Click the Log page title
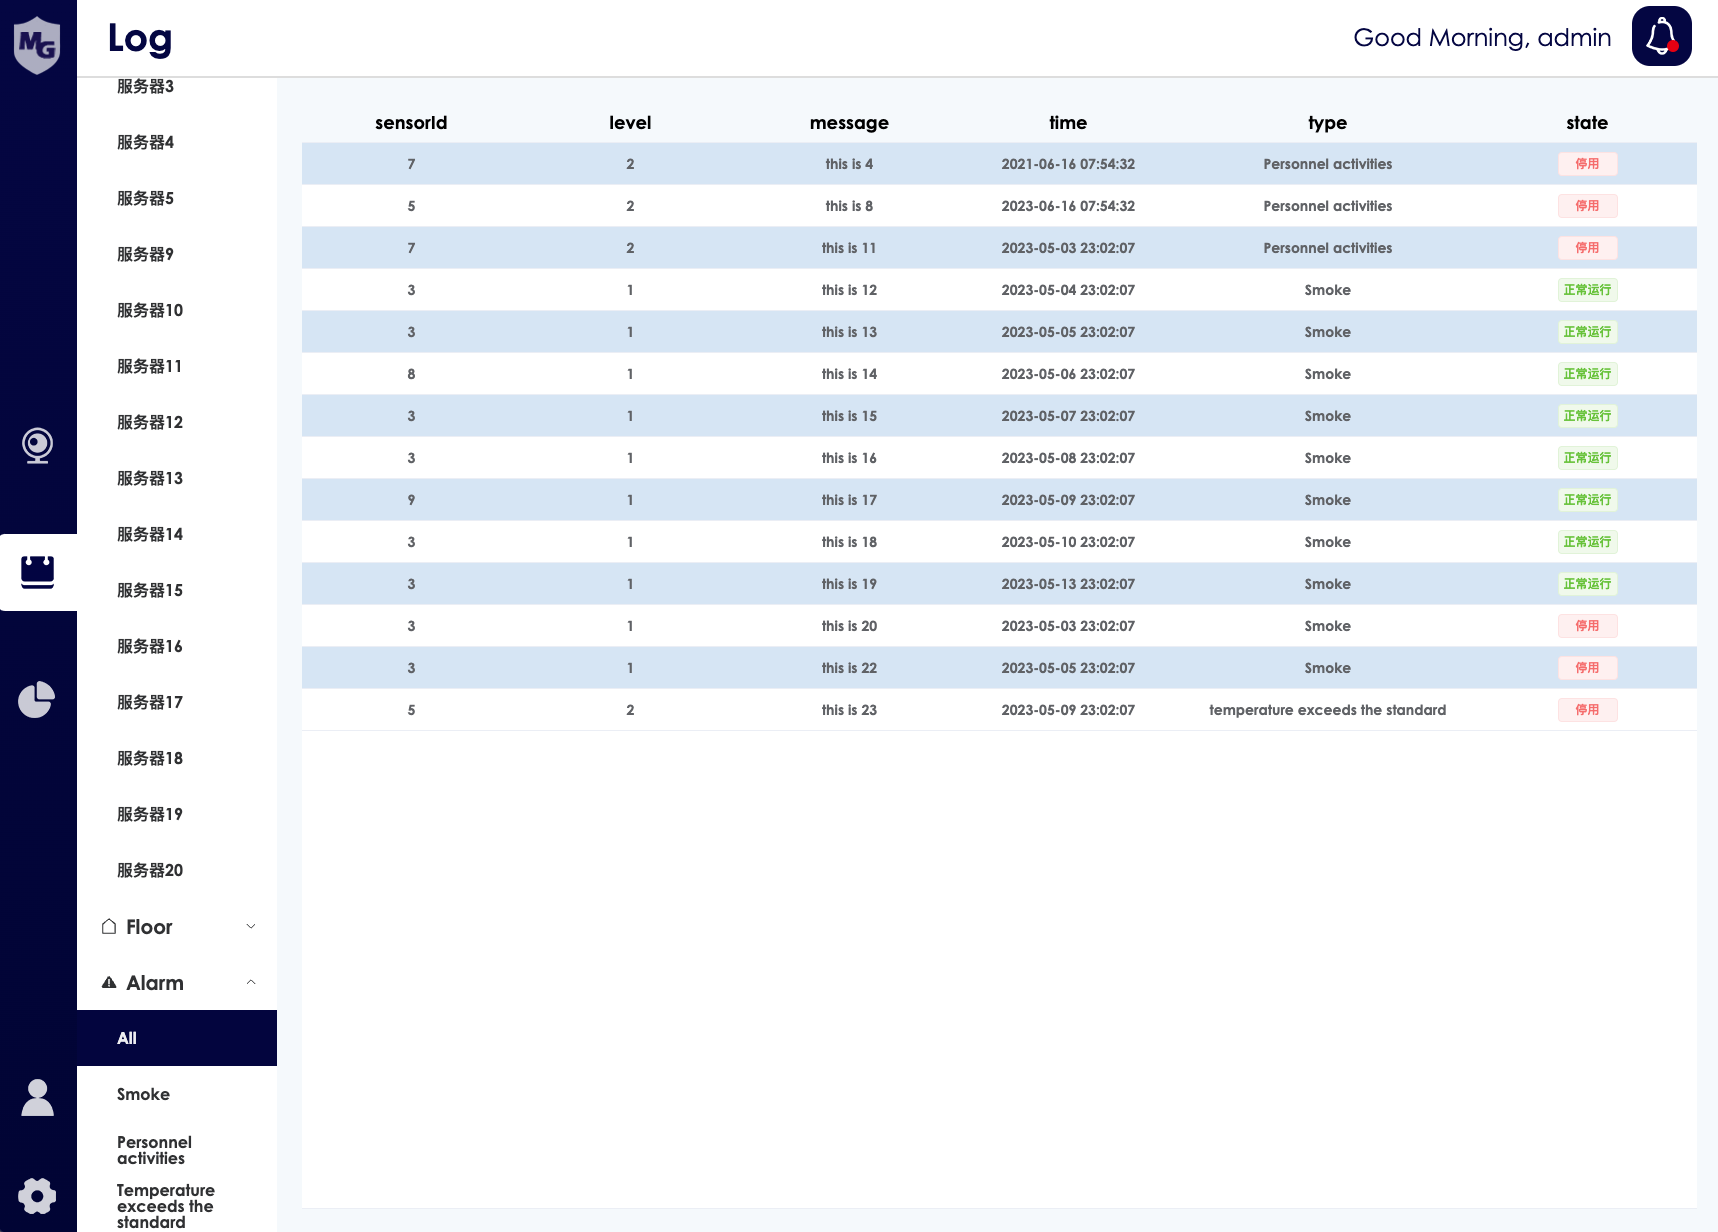The image size is (1718, 1232). [x=140, y=39]
